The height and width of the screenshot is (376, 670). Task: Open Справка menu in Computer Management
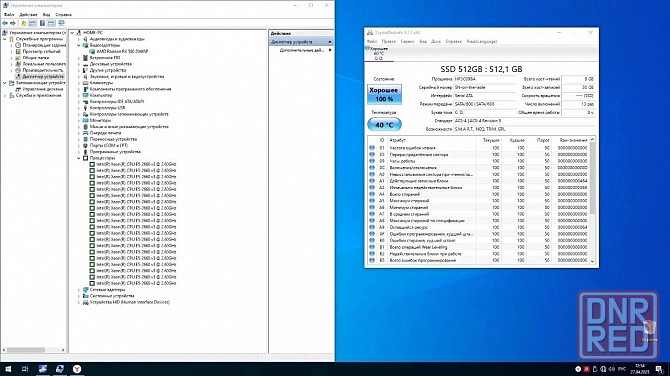(64, 15)
